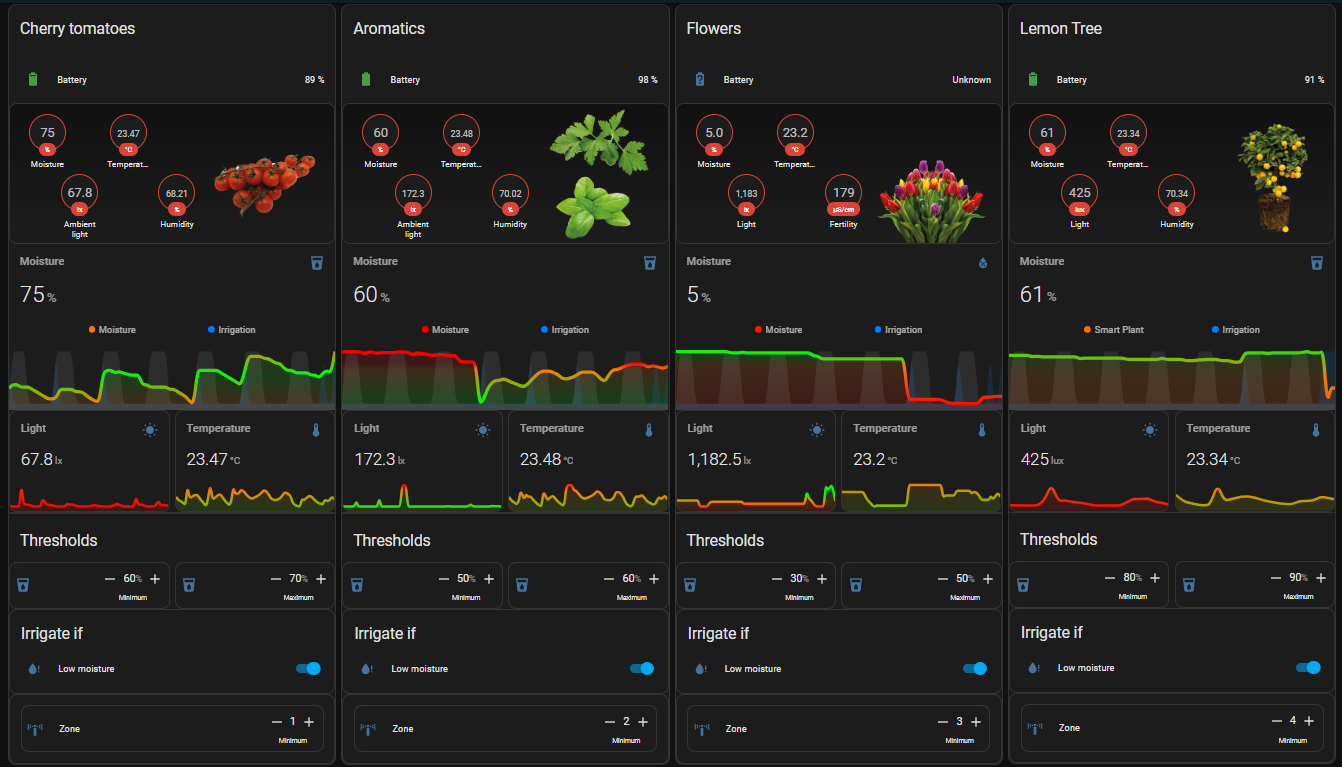Image resolution: width=1342 pixels, height=767 pixels.
Task: Click Aromatics minimum threshold bucket icon
Action: click(x=356, y=585)
